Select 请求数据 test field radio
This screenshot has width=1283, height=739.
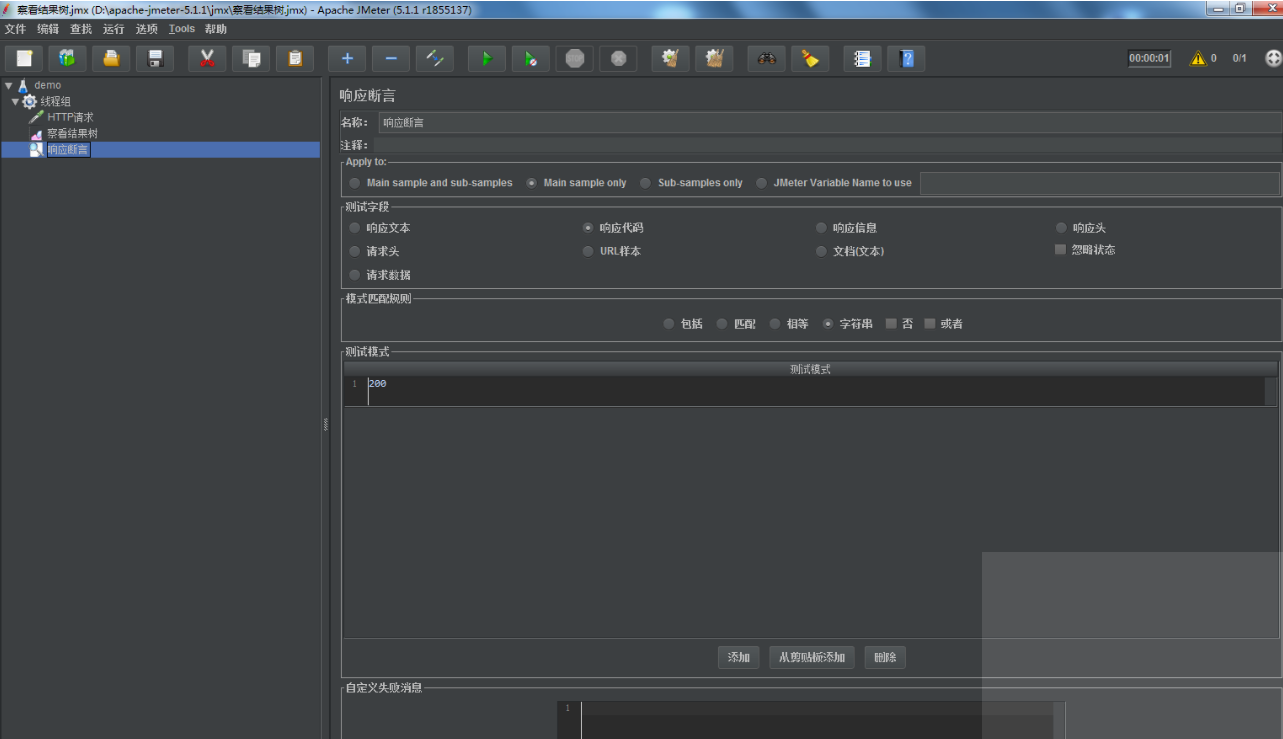(x=355, y=274)
